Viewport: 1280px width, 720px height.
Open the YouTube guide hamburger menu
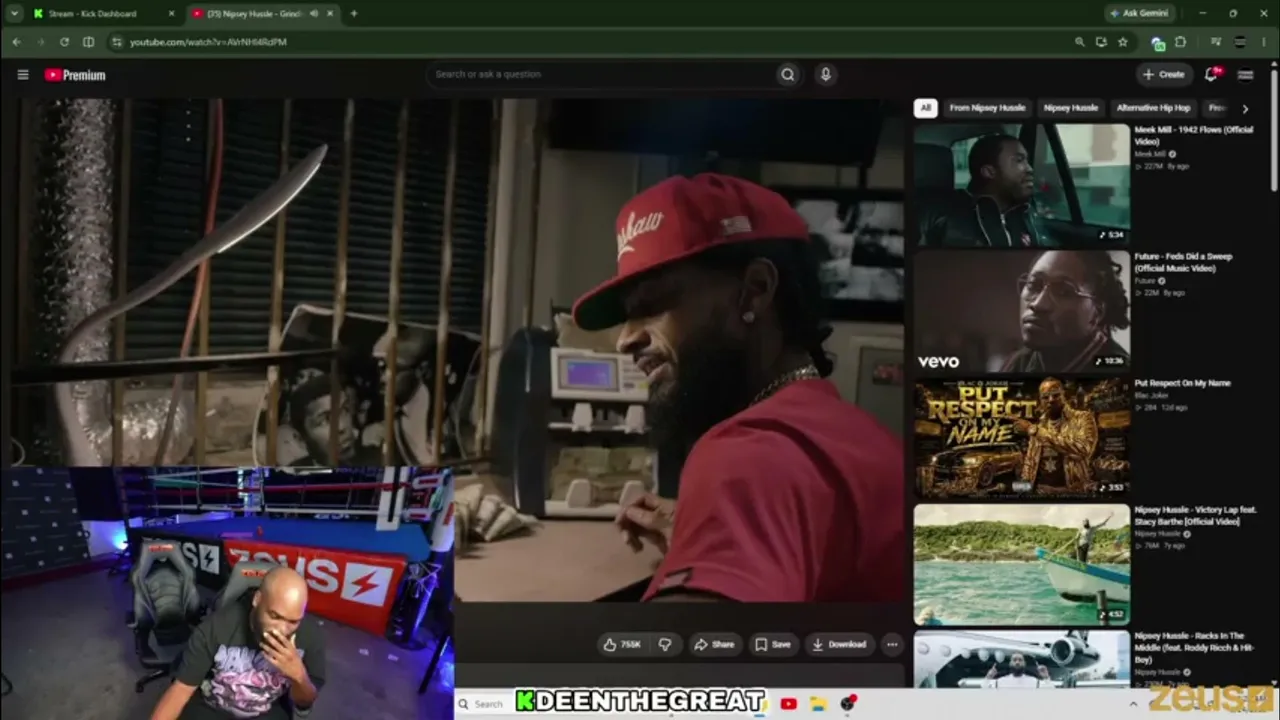pyautogui.click(x=23, y=75)
